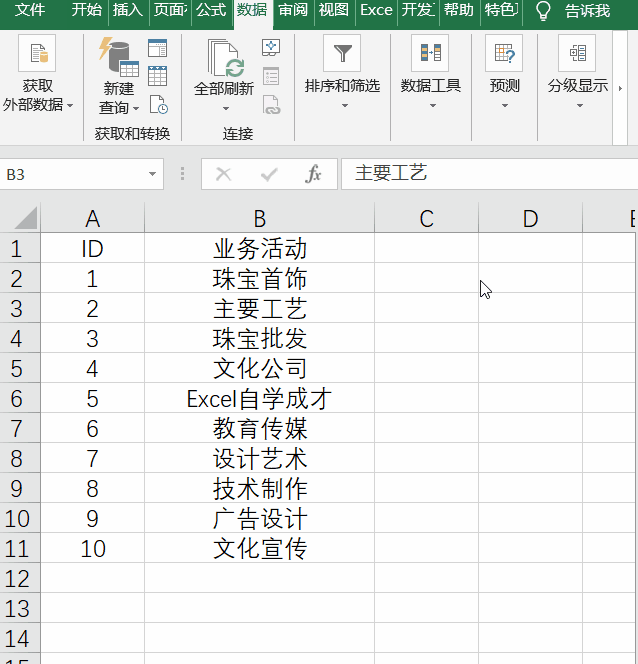Click the Outline icon
This screenshot has height=664, width=638.
click(577, 53)
